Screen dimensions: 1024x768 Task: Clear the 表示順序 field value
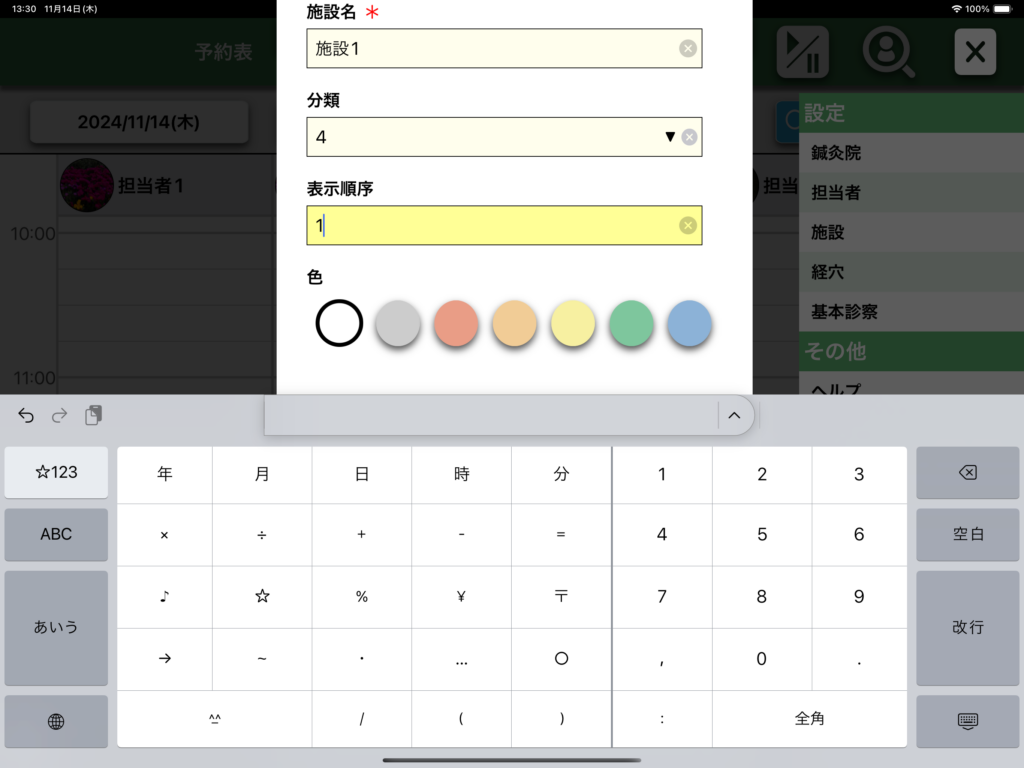pyautogui.click(x=688, y=225)
